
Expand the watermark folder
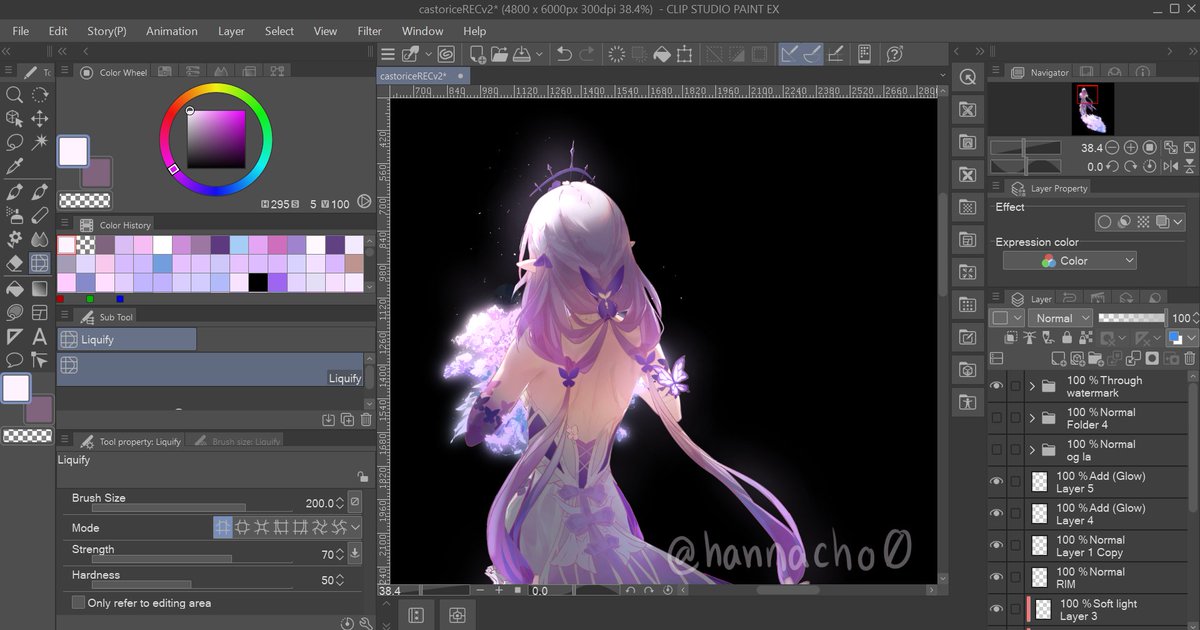point(1032,386)
